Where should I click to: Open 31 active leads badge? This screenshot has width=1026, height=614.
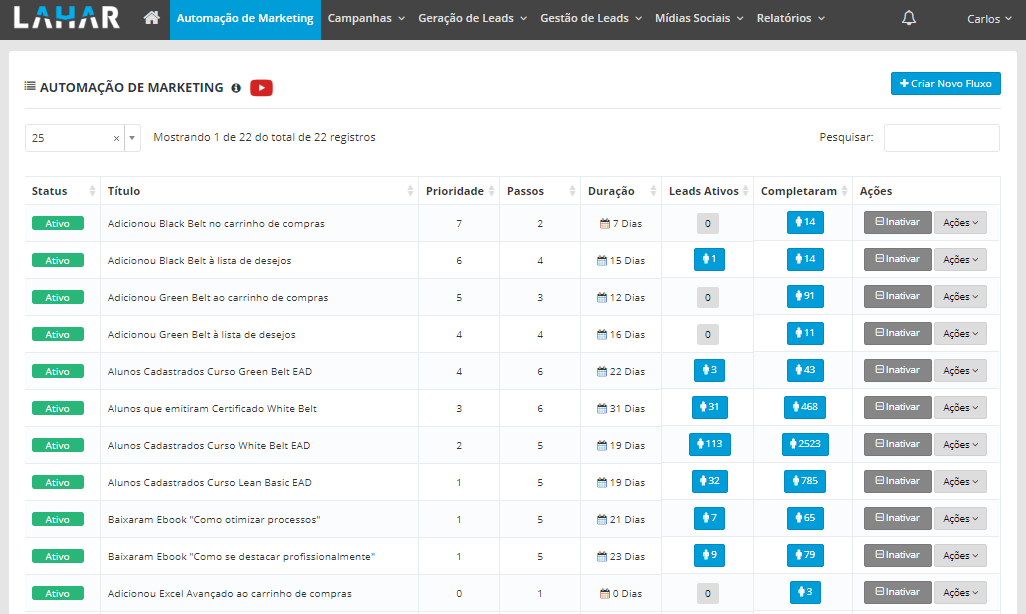pyautogui.click(x=709, y=407)
